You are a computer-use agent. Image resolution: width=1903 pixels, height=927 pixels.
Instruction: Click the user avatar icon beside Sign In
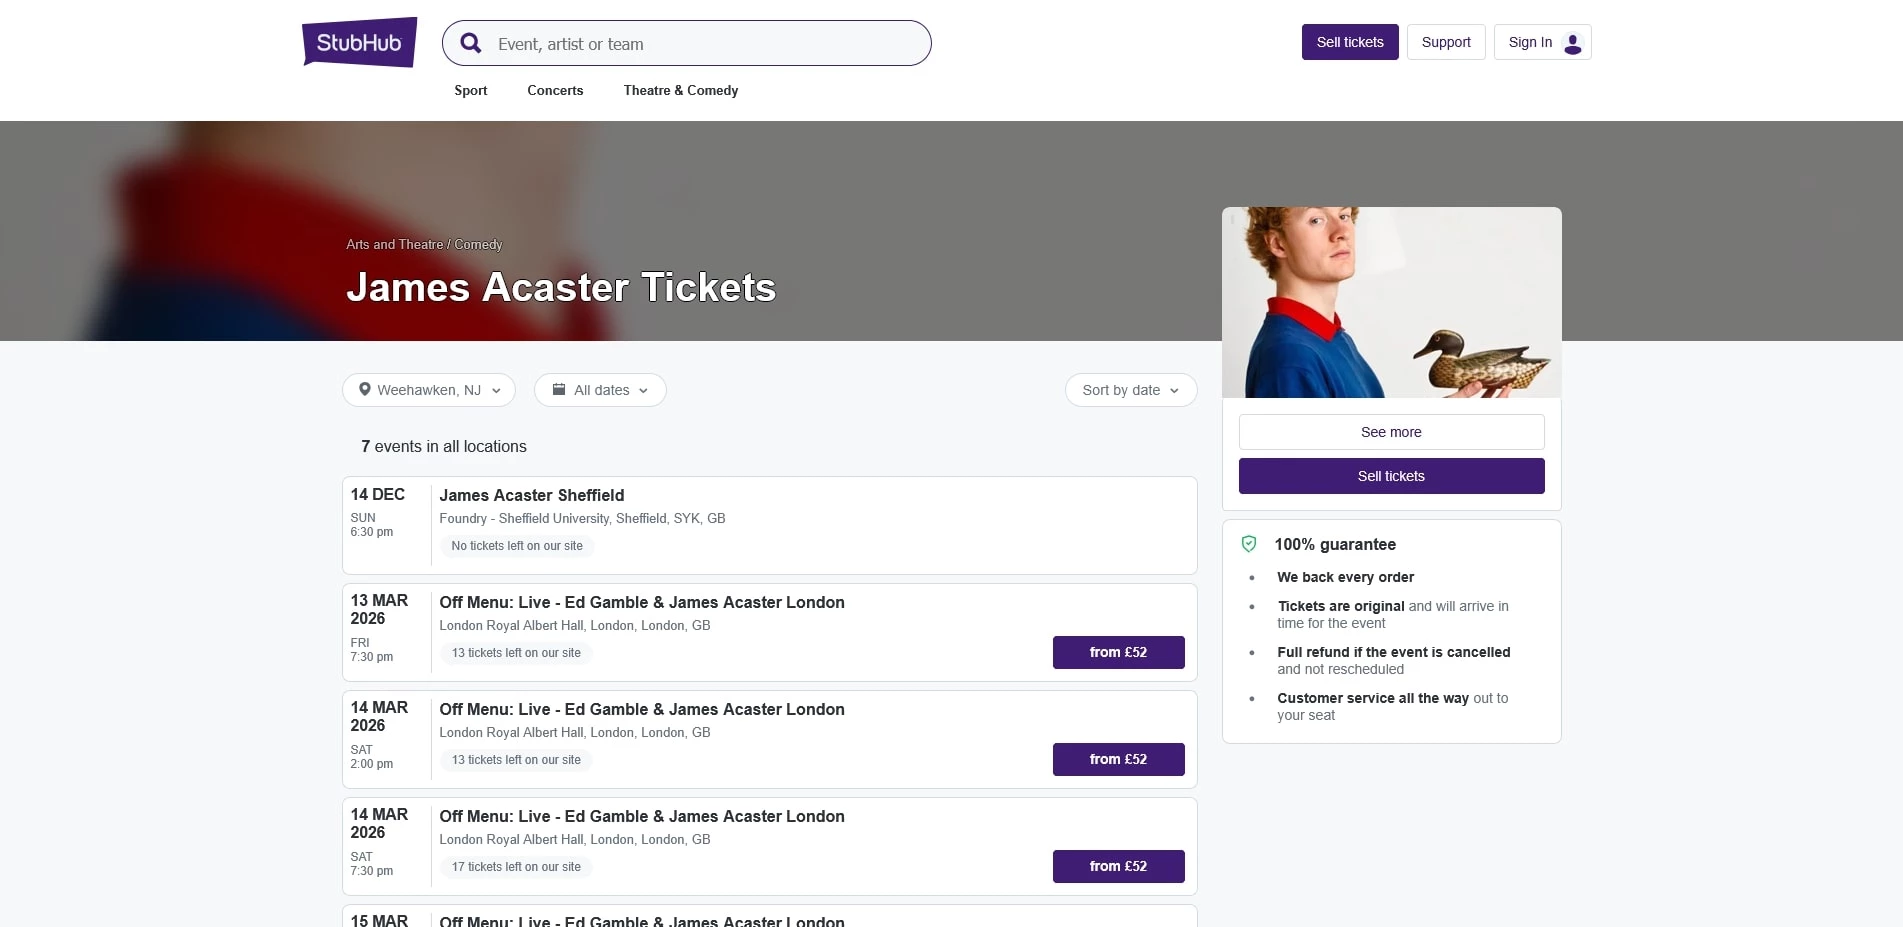tap(1571, 42)
